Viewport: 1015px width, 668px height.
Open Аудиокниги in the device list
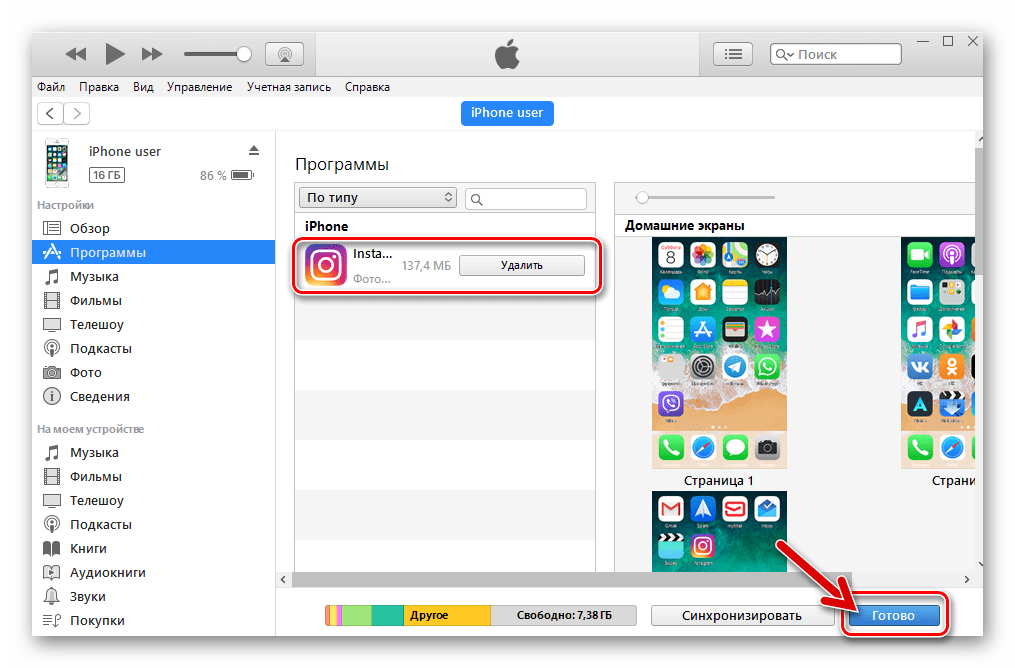(x=154, y=572)
